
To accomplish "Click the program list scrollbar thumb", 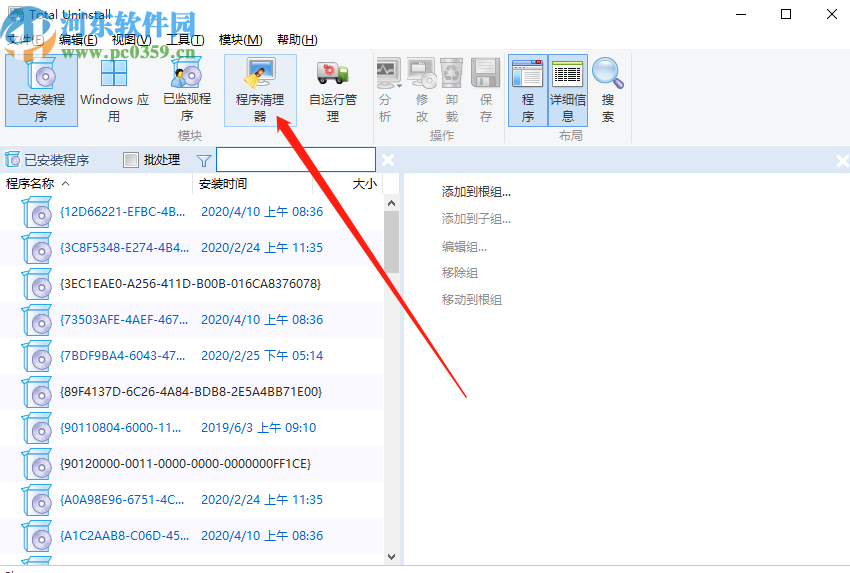I will (x=391, y=242).
